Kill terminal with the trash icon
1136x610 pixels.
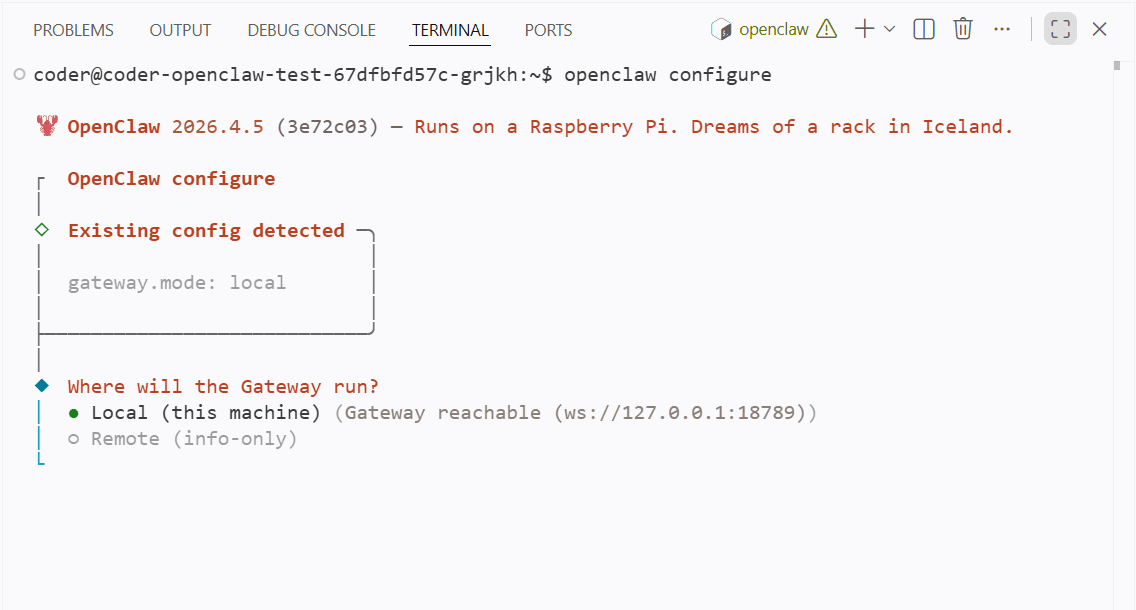tap(963, 29)
